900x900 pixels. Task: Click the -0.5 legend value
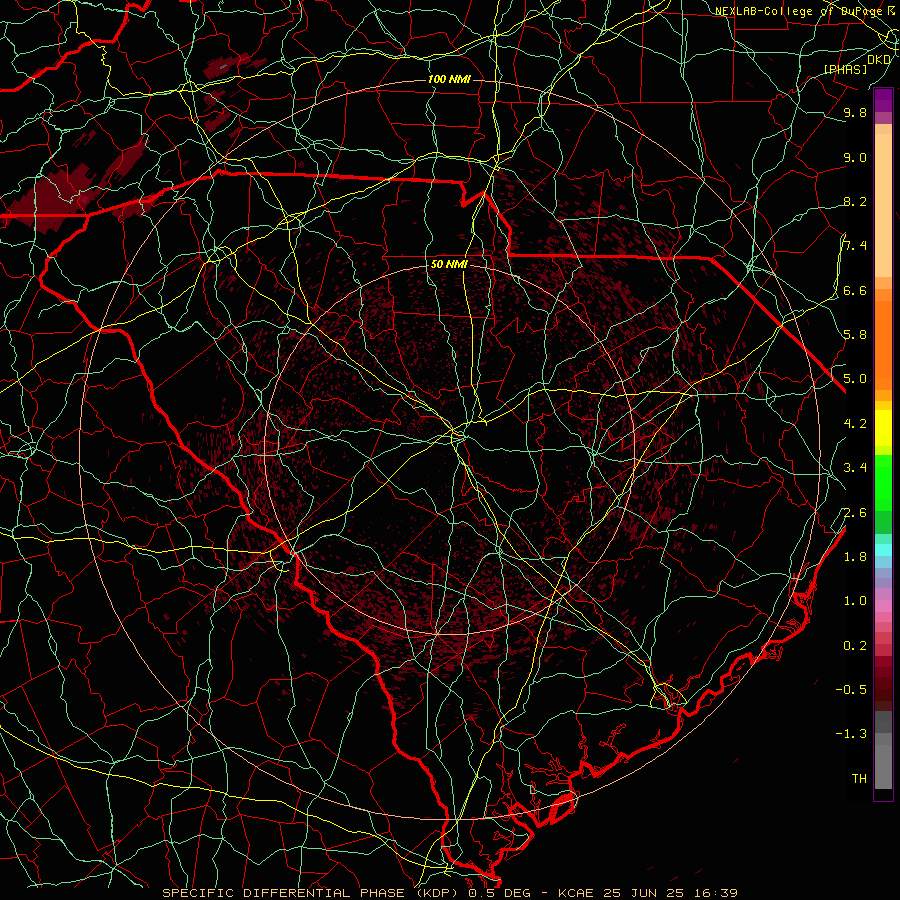(851, 689)
